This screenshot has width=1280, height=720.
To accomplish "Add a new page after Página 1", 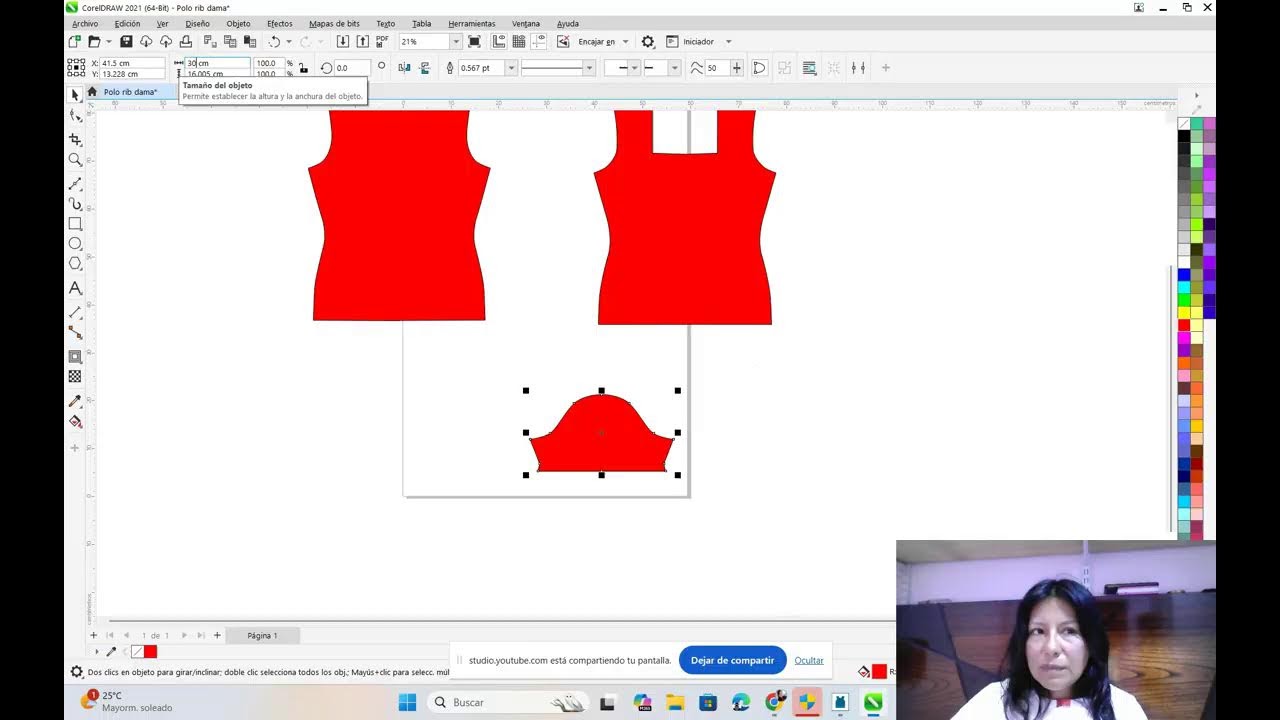I will pos(217,635).
